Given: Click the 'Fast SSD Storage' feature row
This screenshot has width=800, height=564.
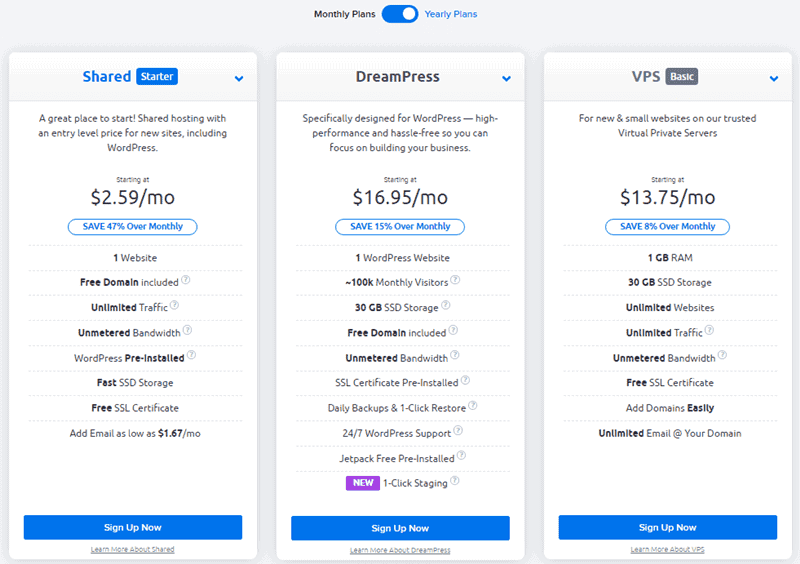Looking at the screenshot, I should 135,383.
